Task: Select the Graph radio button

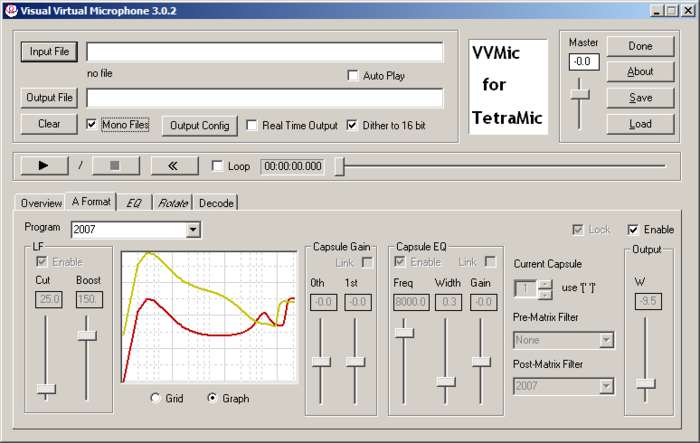Action: tap(212, 398)
